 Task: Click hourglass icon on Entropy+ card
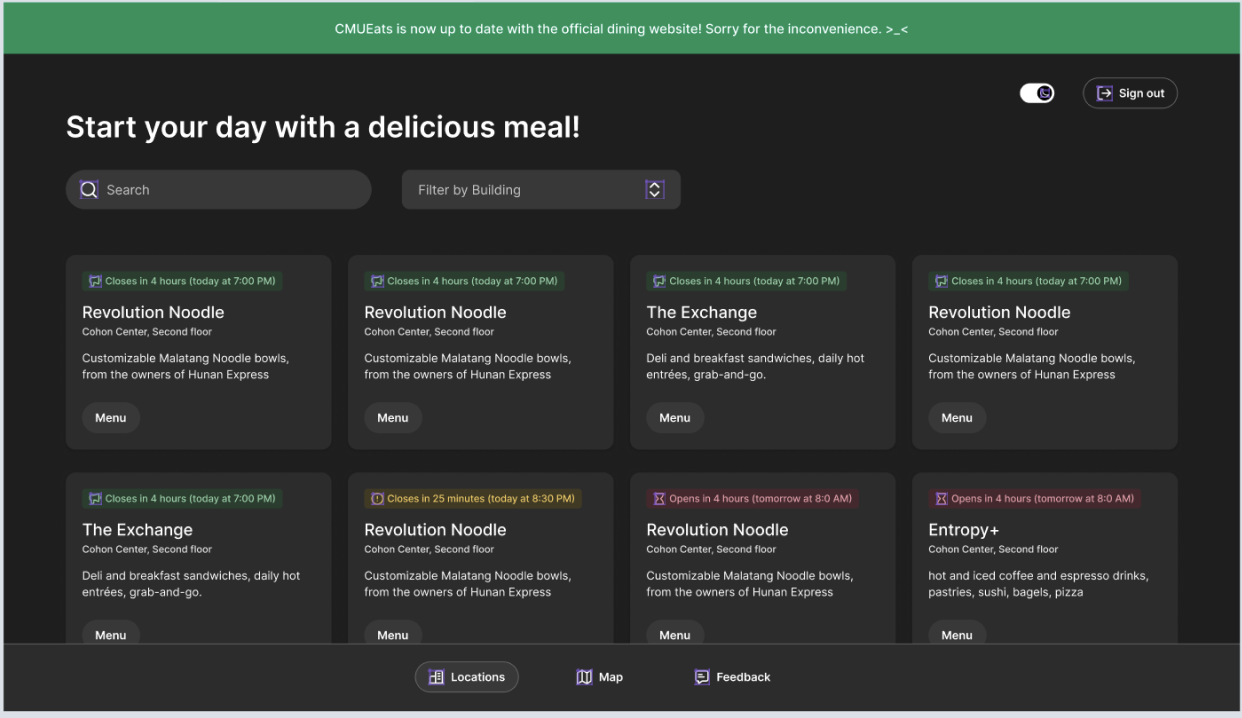941,498
